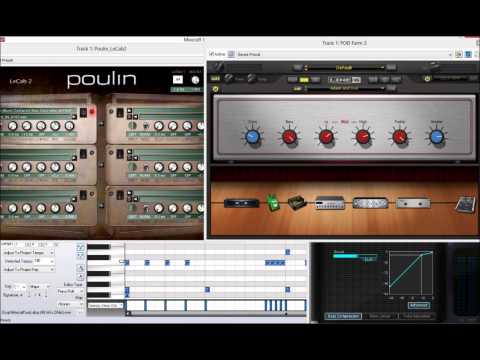Click the blue Volume knob on the amp
Screen dimensions: 480x360
(x=436, y=137)
